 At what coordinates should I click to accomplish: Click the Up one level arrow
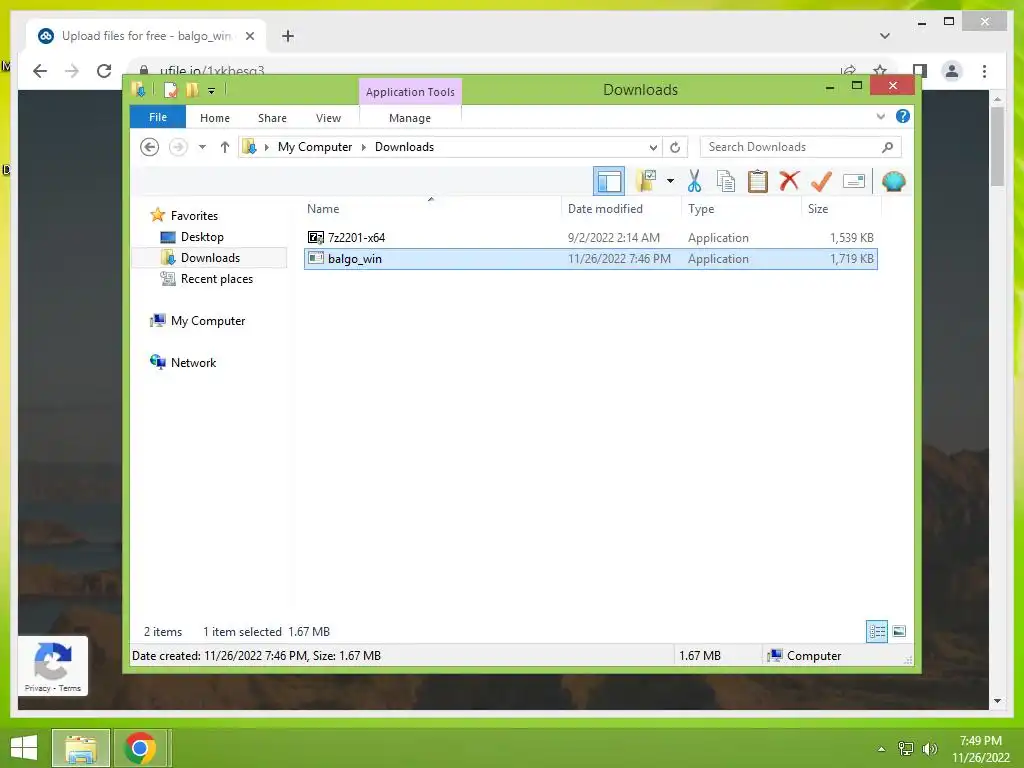point(225,147)
